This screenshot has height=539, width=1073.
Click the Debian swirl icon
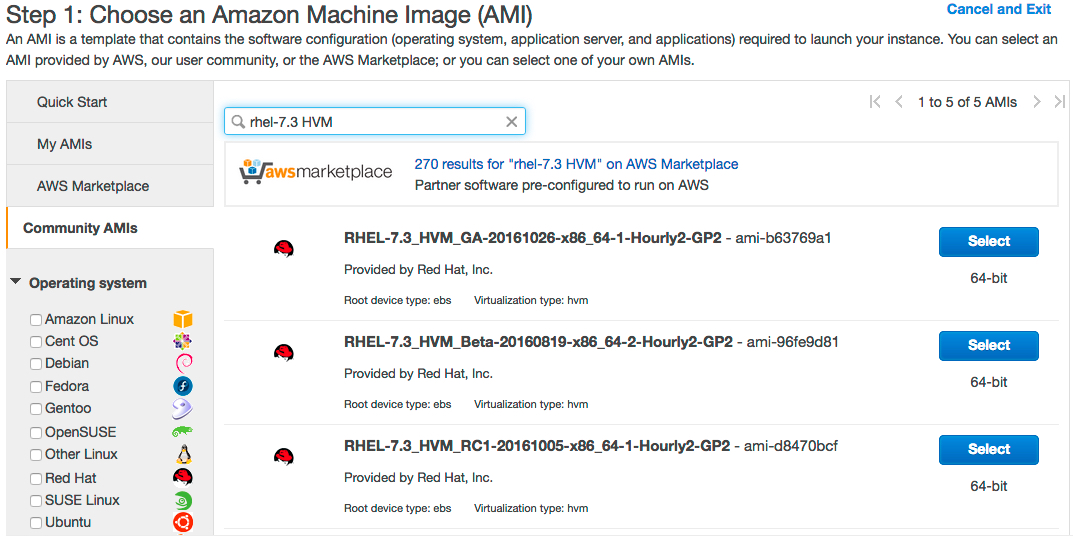[x=182, y=364]
